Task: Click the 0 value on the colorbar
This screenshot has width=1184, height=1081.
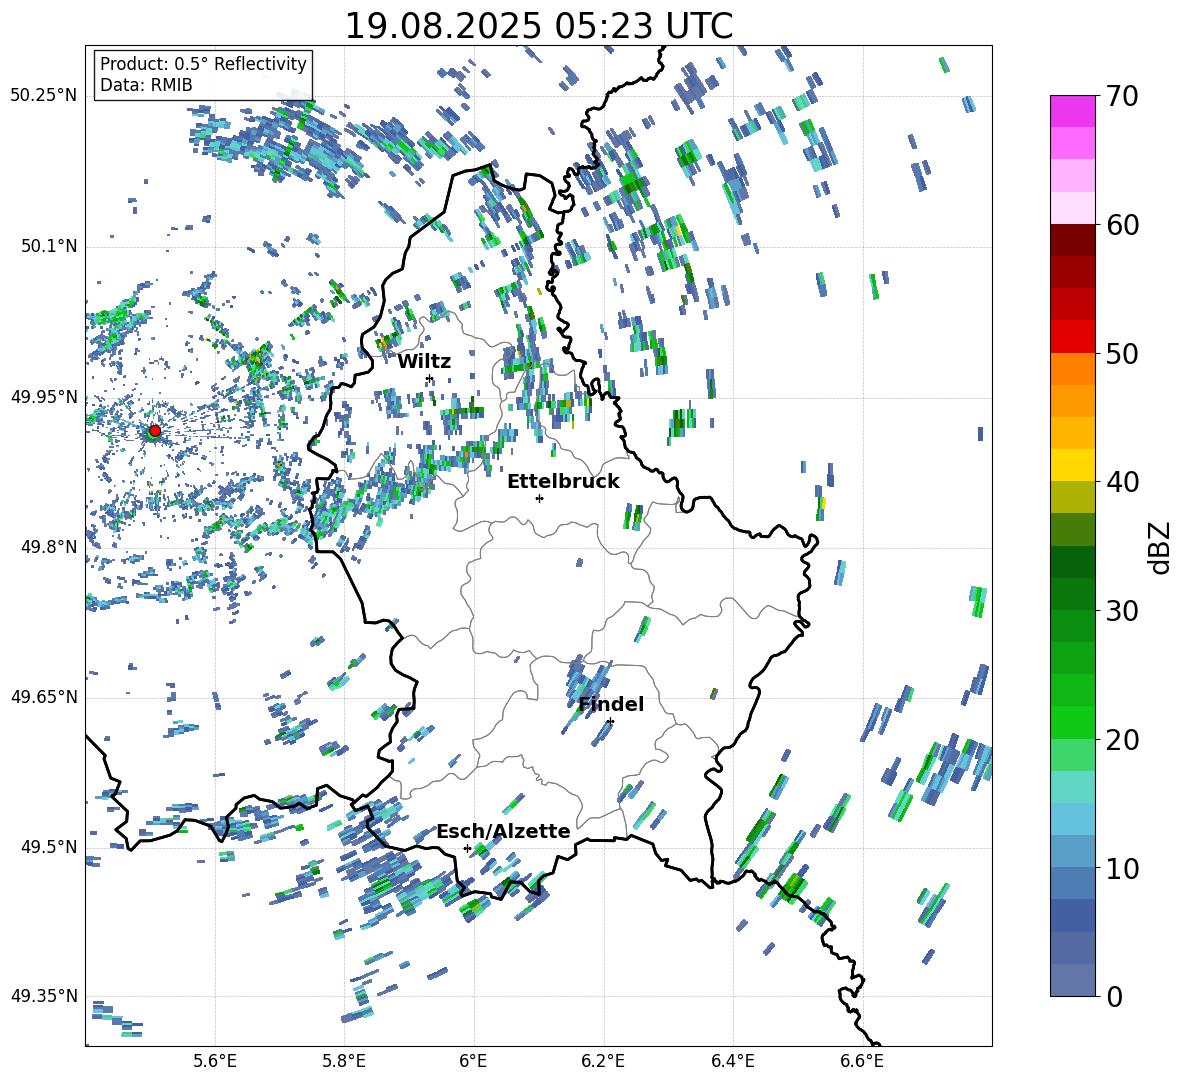Action: click(1115, 996)
